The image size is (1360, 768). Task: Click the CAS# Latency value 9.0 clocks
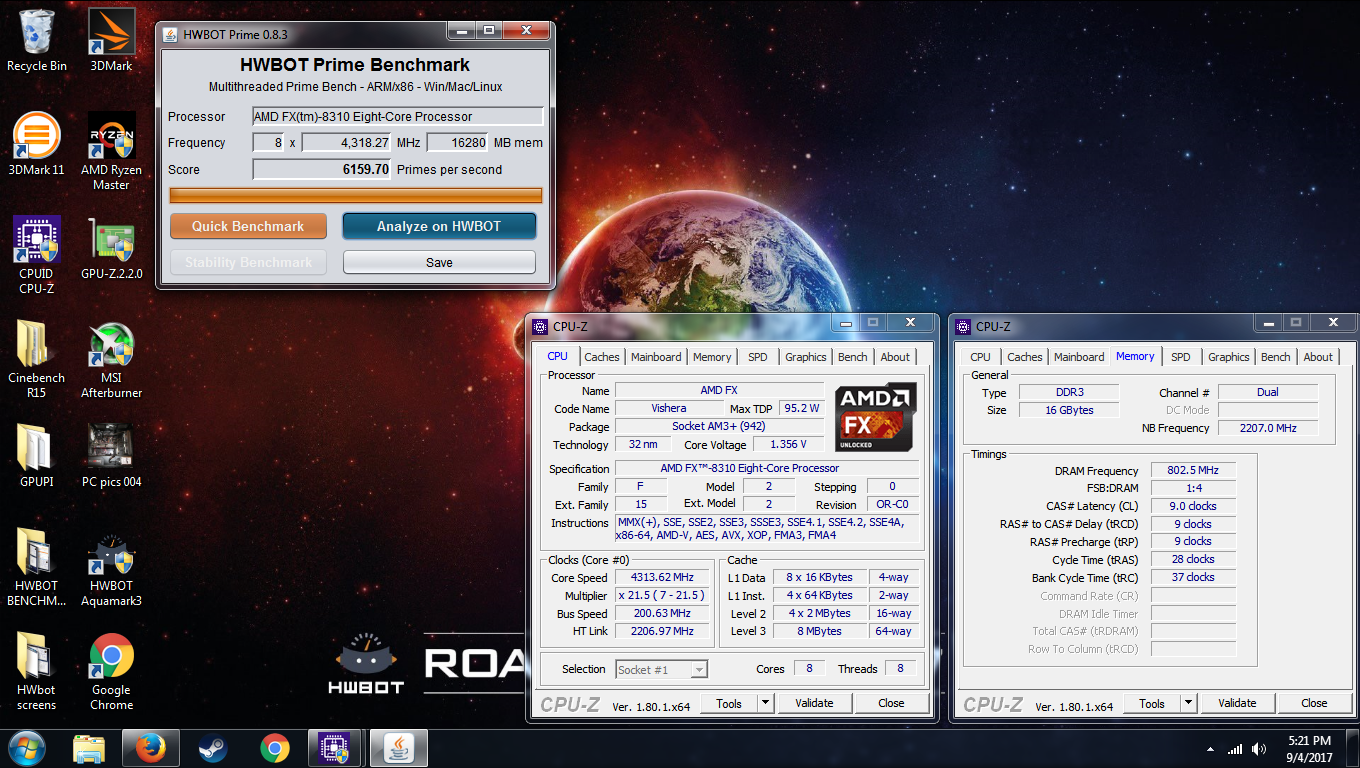coord(1193,506)
